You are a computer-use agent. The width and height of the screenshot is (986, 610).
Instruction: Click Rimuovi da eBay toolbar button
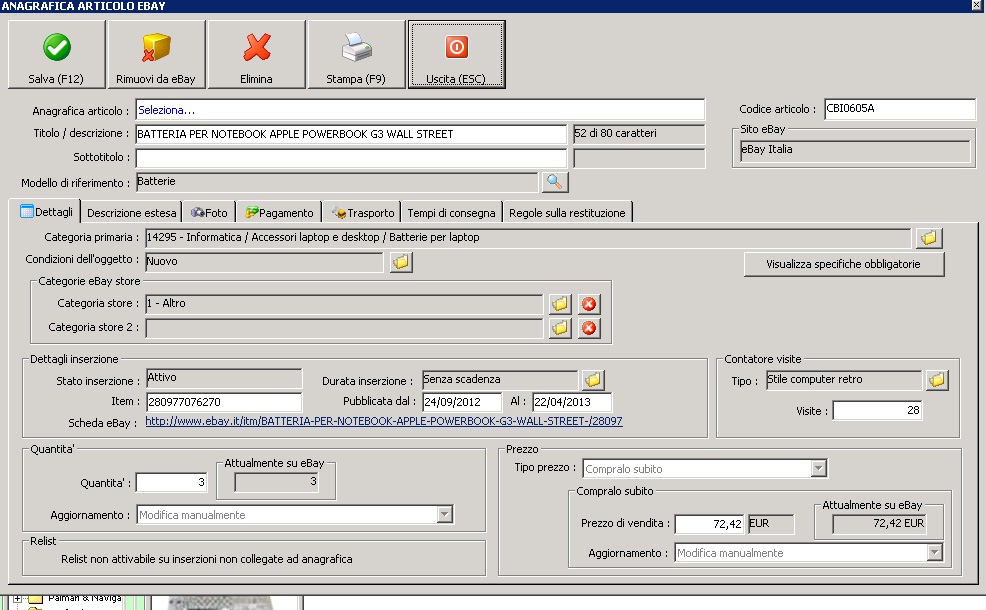click(x=156, y=55)
